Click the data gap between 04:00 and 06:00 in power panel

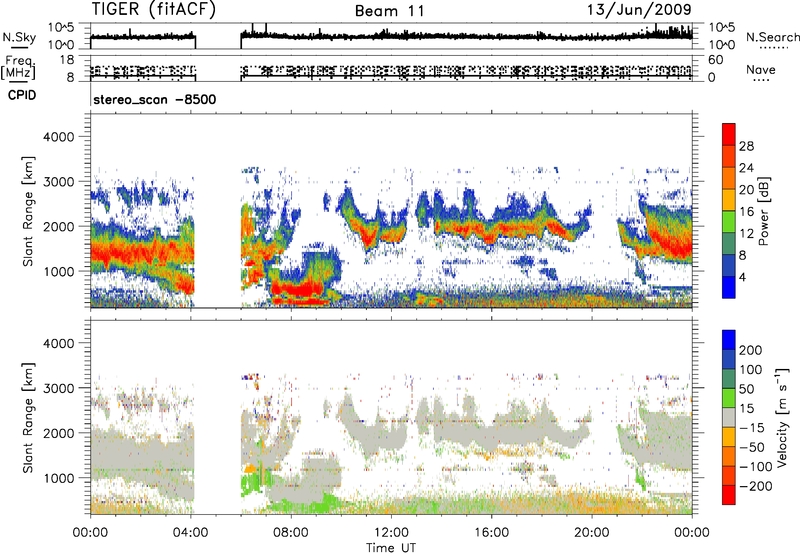coord(218,211)
